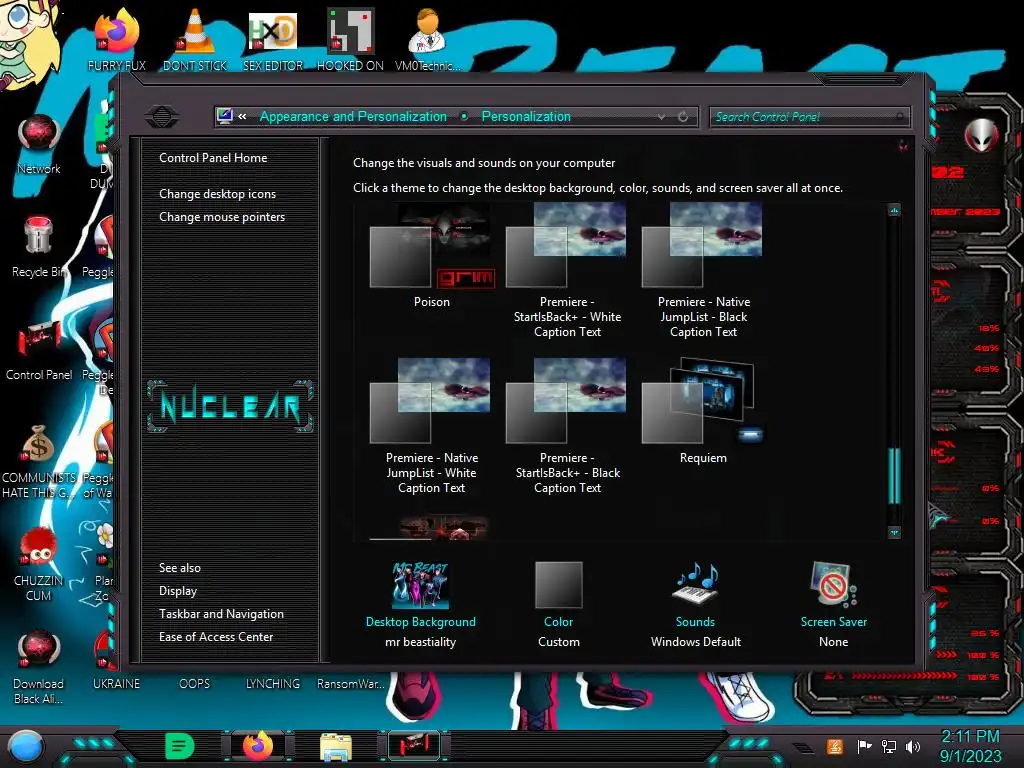The width and height of the screenshot is (1024, 768).
Task: Open the Sounds settings
Action: point(696,604)
